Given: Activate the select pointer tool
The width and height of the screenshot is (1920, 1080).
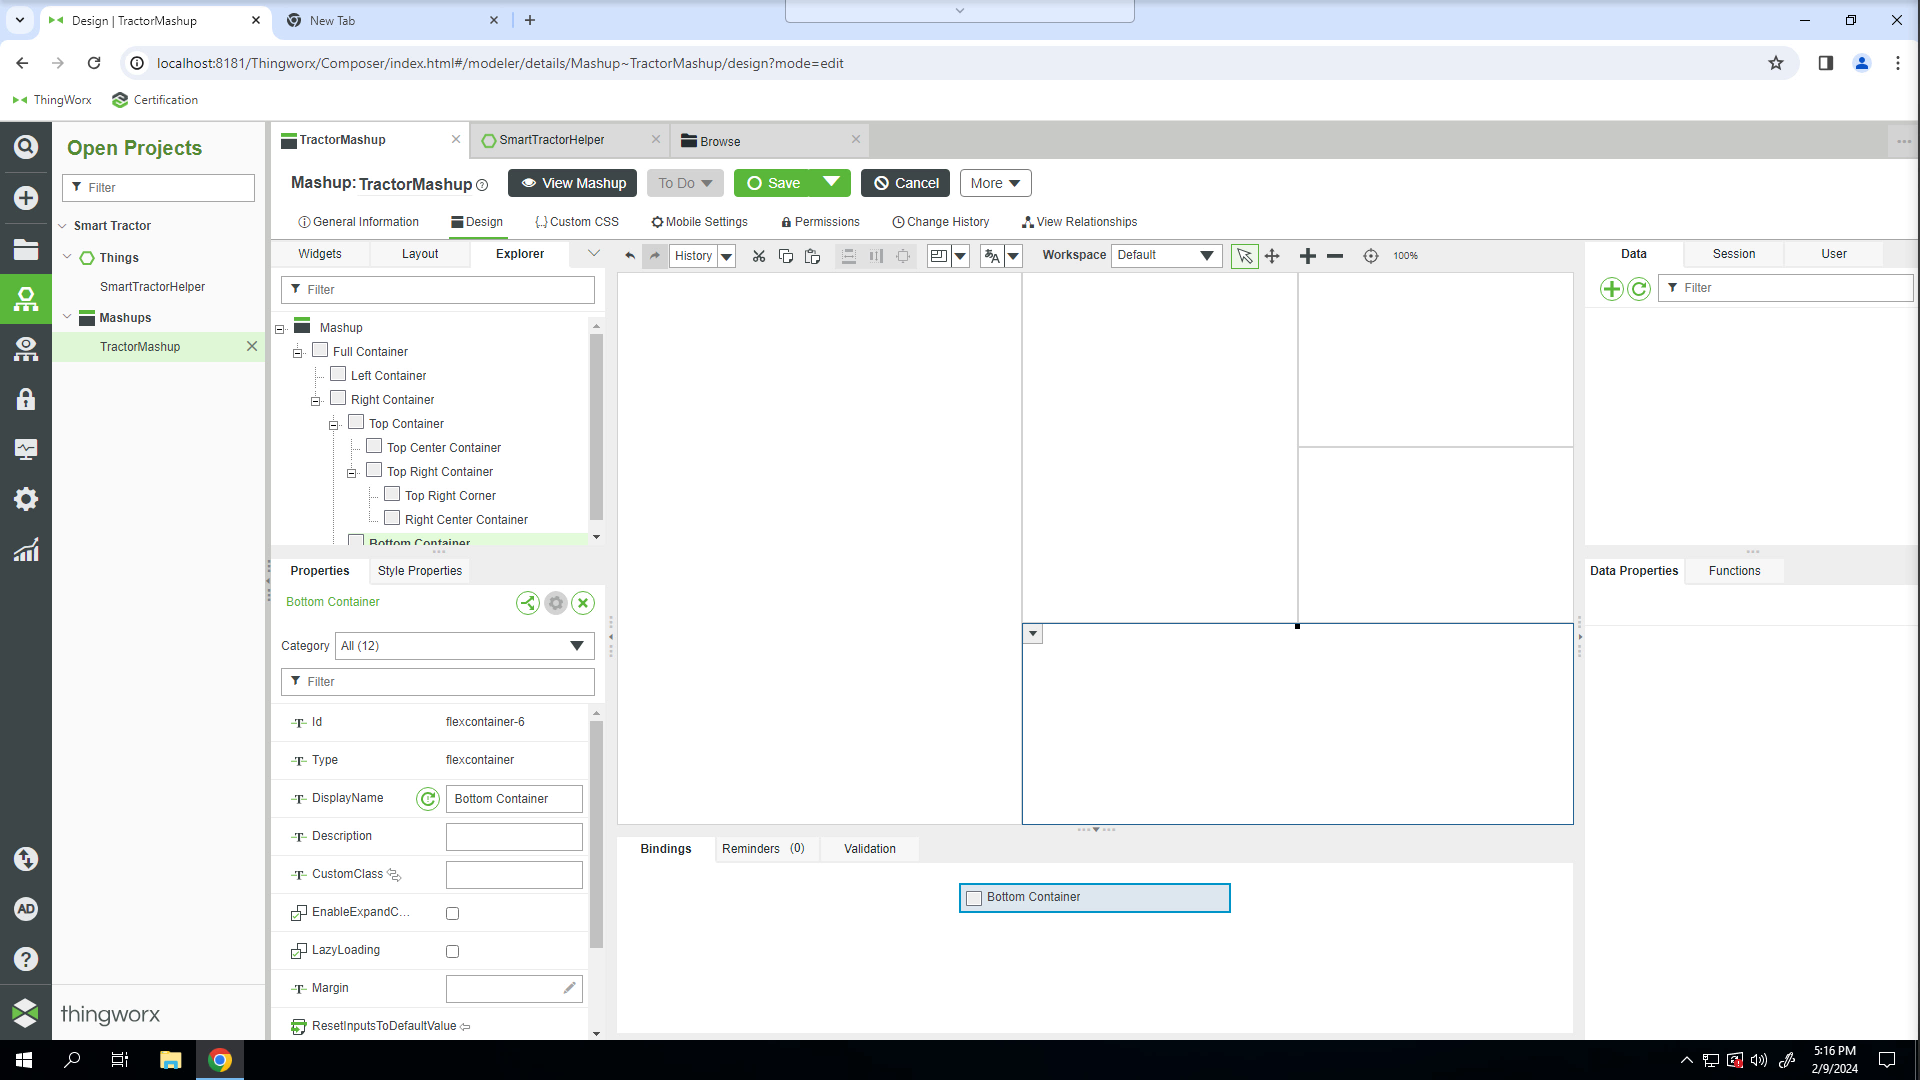Looking at the screenshot, I should click(1244, 256).
